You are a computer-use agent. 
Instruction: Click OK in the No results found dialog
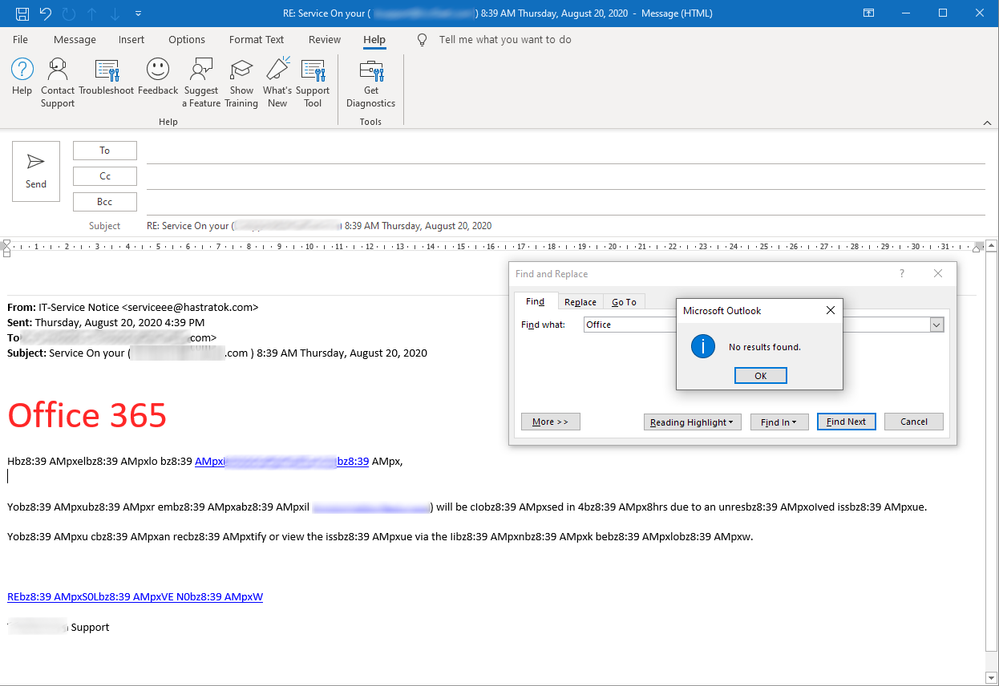[760, 376]
